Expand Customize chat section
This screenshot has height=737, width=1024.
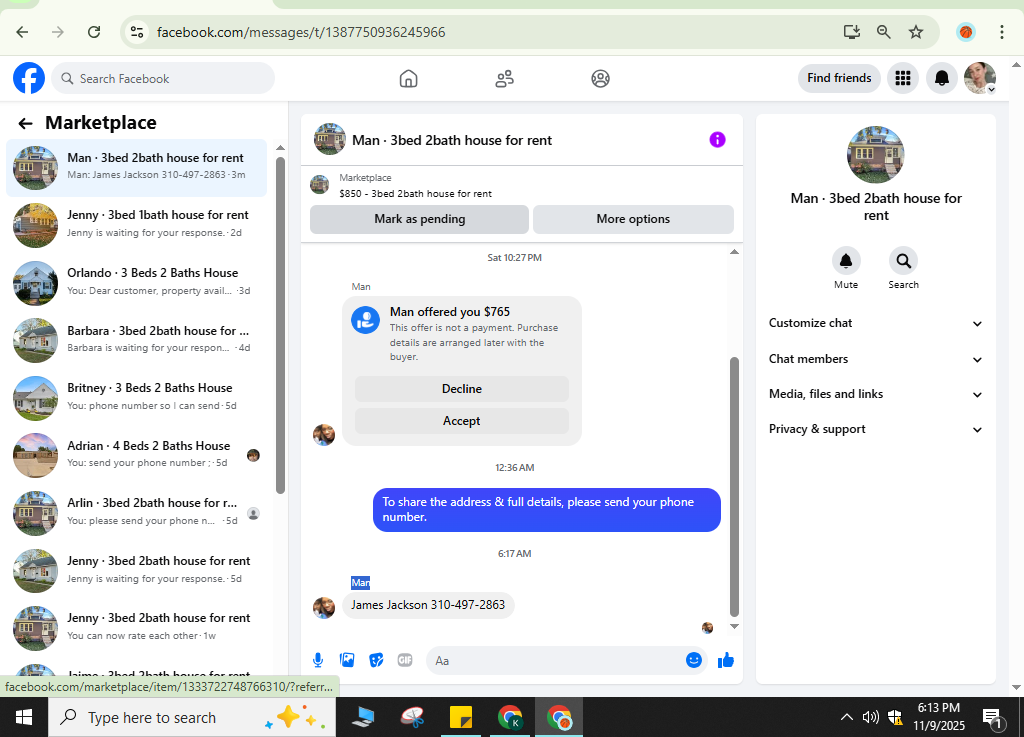coord(875,323)
